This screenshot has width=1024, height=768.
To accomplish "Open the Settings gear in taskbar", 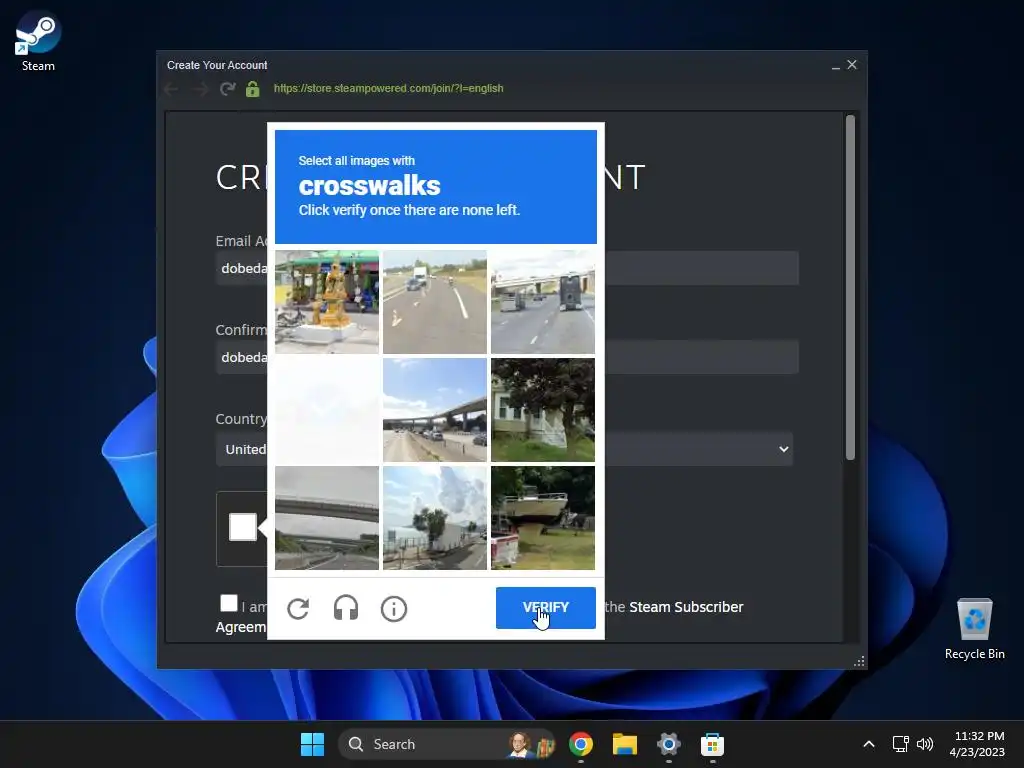I will (x=668, y=744).
